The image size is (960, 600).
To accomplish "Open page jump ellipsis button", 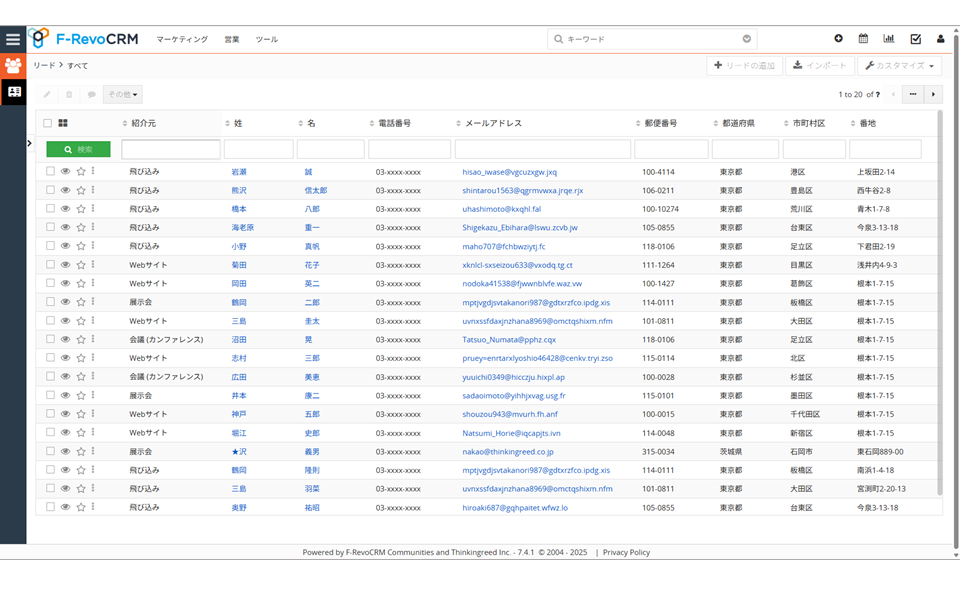I will click(x=913, y=94).
